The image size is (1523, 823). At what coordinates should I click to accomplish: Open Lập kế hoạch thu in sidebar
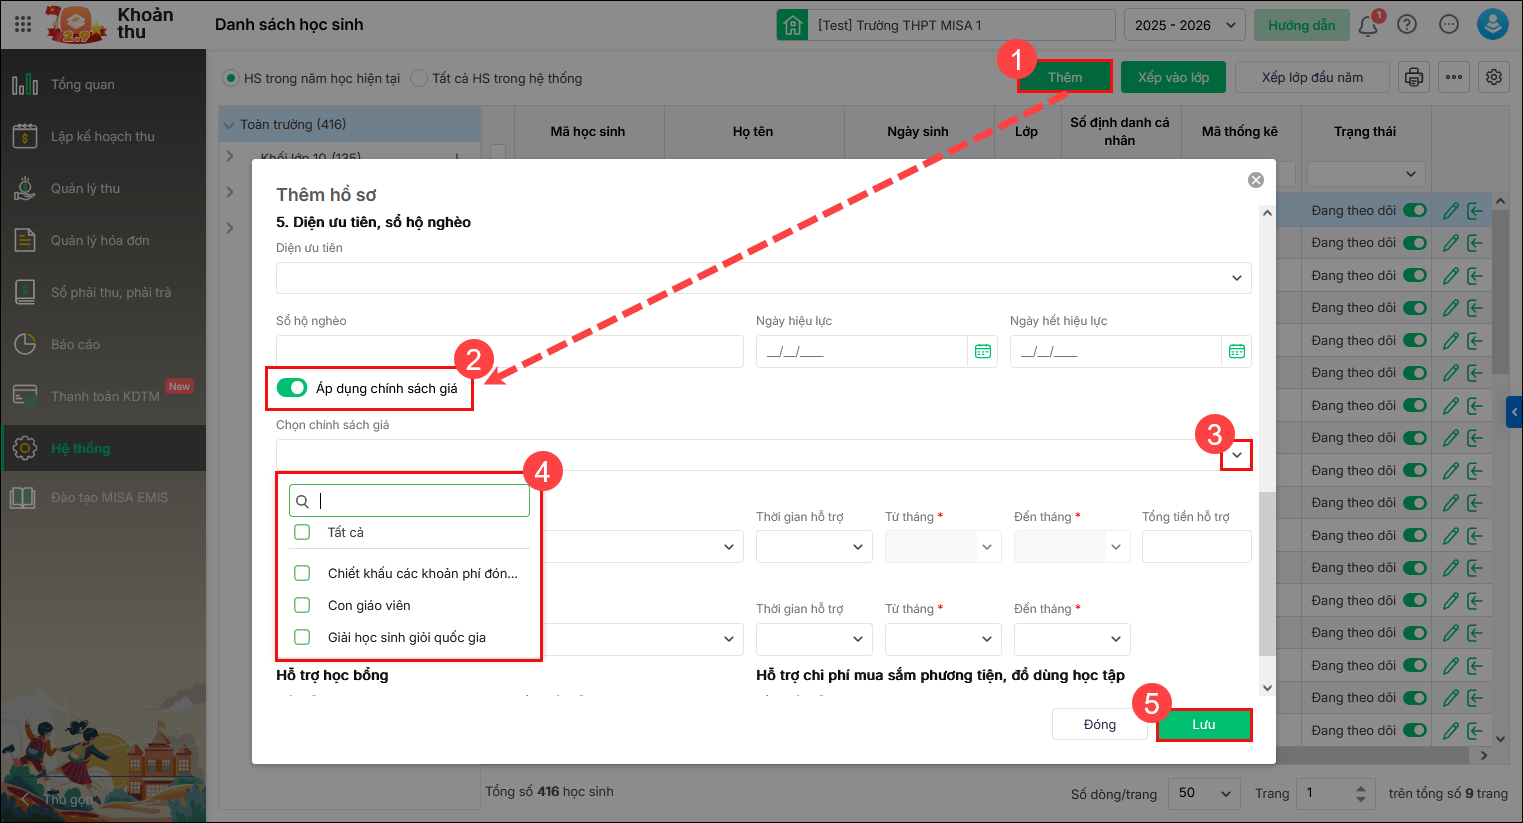point(103,136)
